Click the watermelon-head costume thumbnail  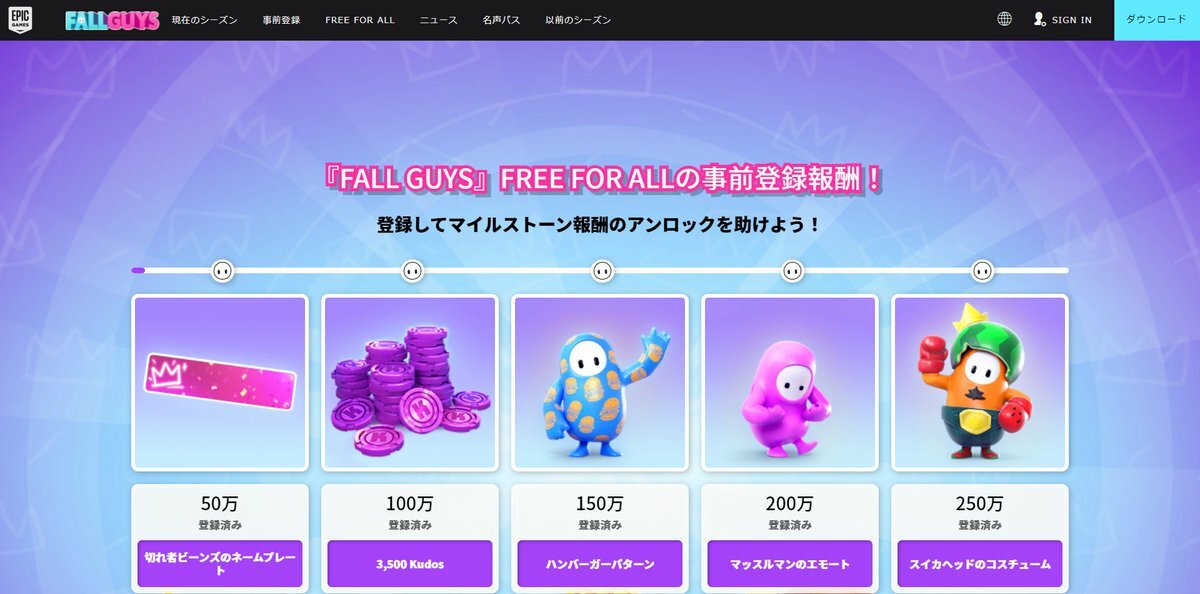point(980,383)
